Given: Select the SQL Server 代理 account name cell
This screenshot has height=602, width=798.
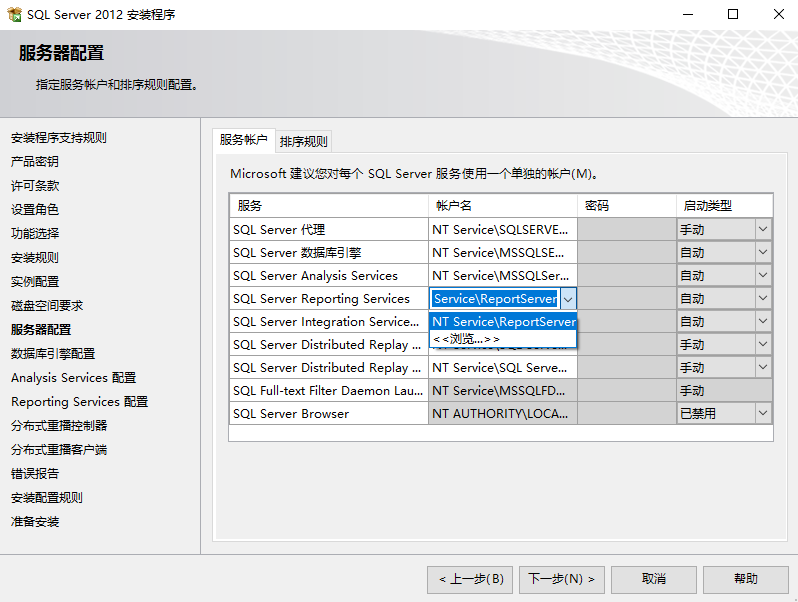Looking at the screenshot, I should 503,230.
